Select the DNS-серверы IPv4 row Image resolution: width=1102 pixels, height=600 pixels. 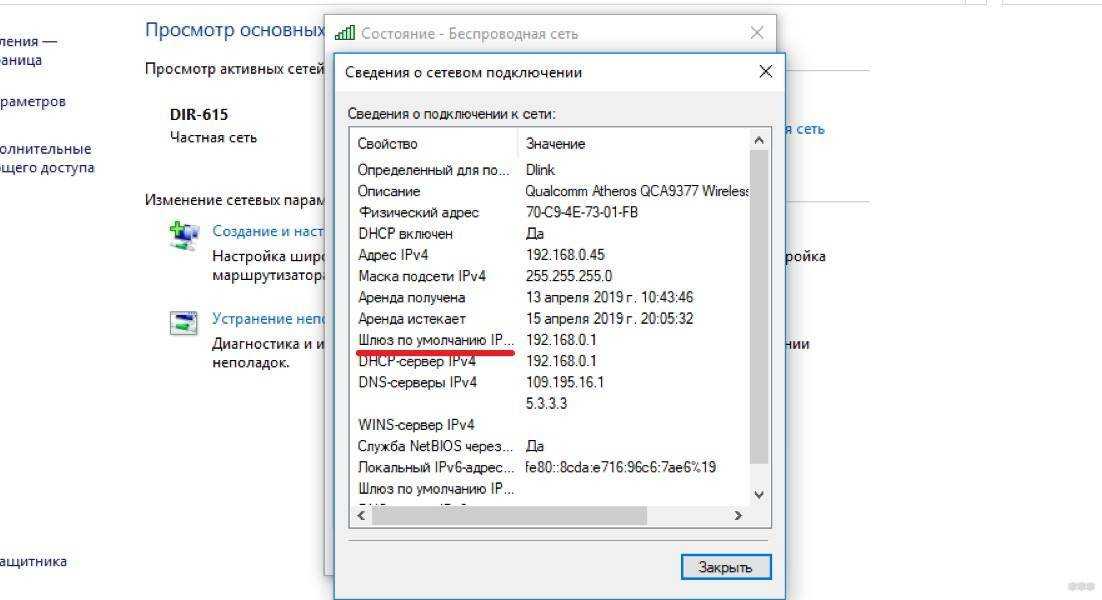(417, 382)
